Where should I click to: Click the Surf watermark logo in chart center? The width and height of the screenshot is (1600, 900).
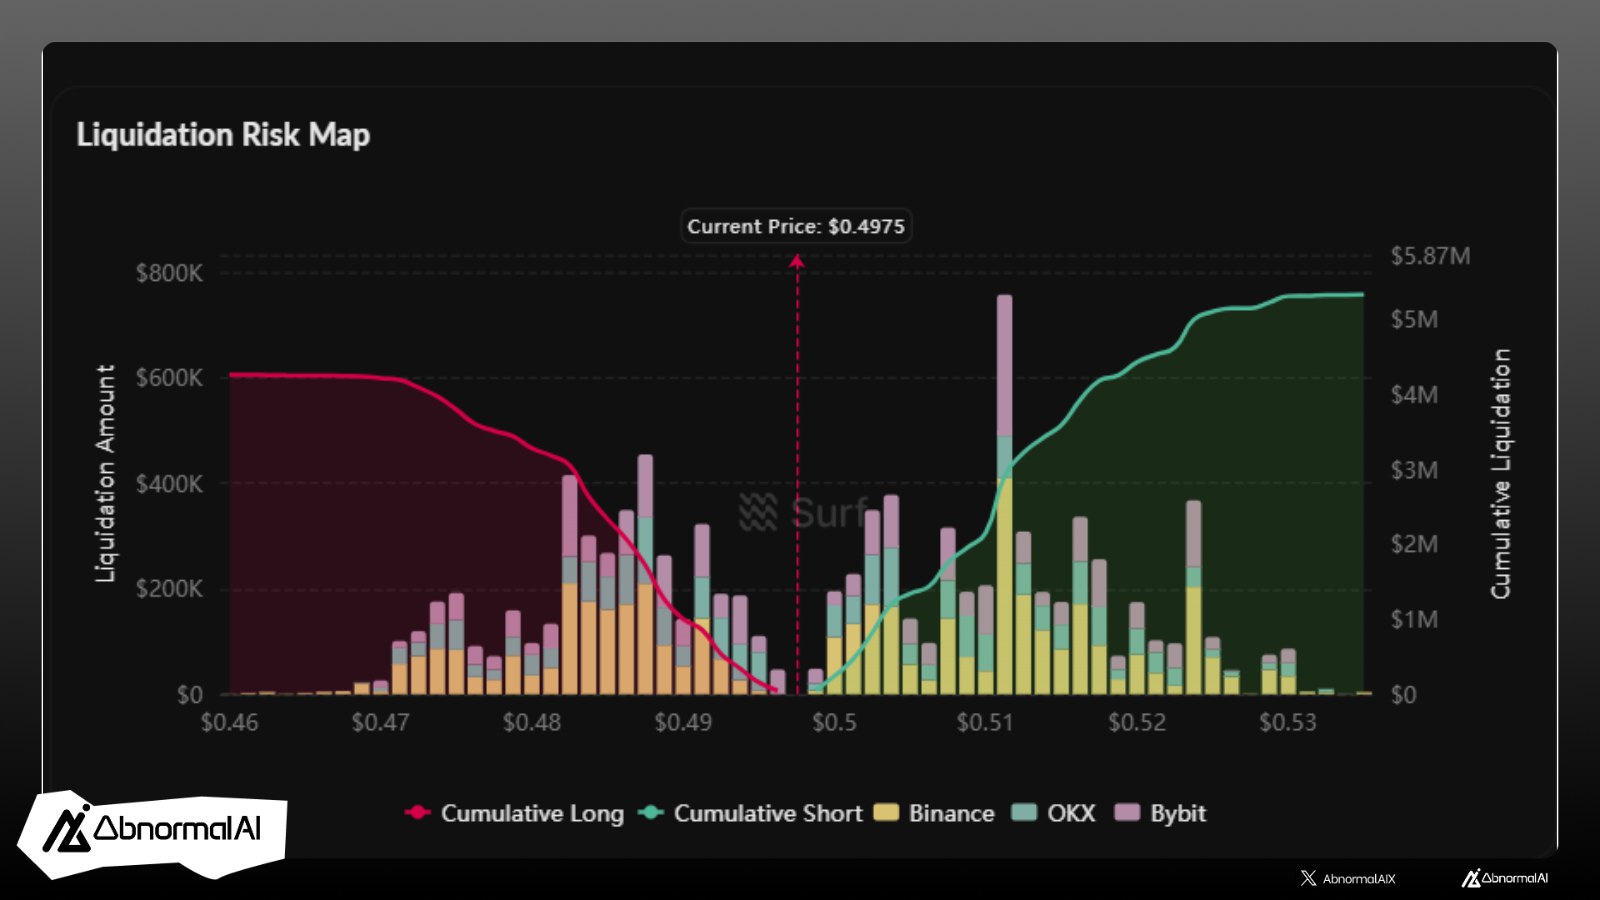[x=757, y=512]
